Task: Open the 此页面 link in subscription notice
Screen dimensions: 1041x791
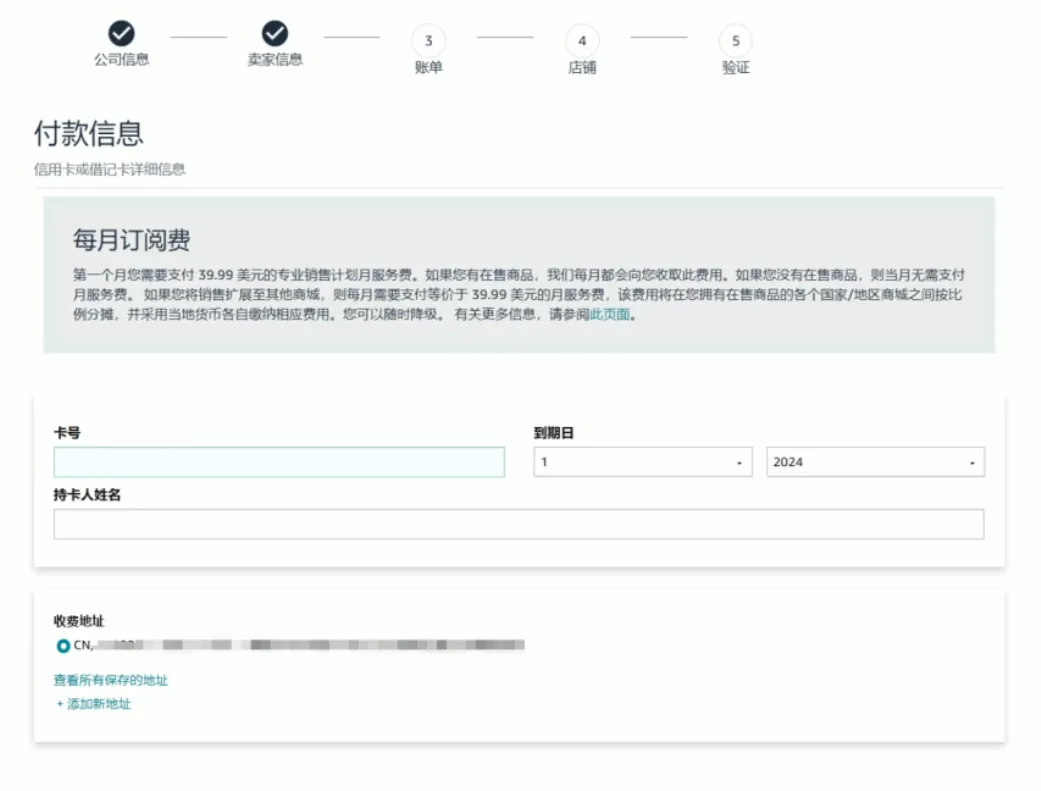Action: point(609,314)
